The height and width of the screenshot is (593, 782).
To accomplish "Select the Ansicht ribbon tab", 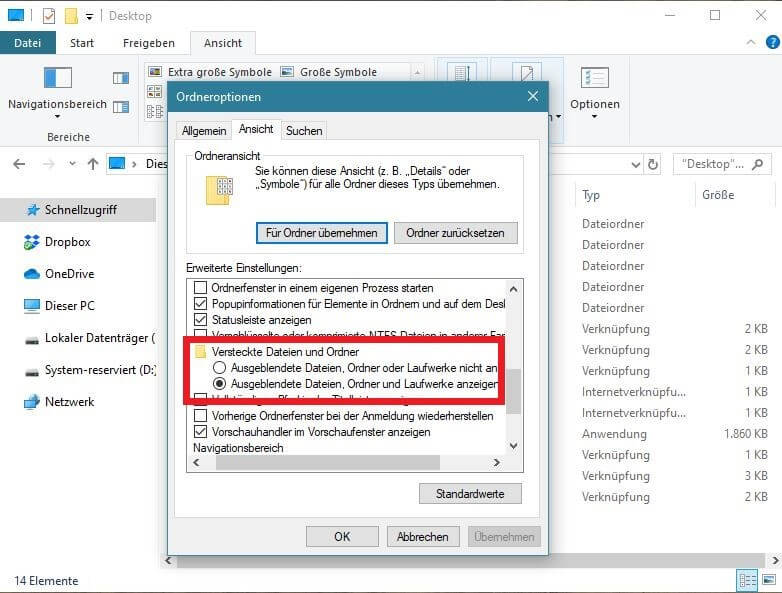I will (223, 43).
